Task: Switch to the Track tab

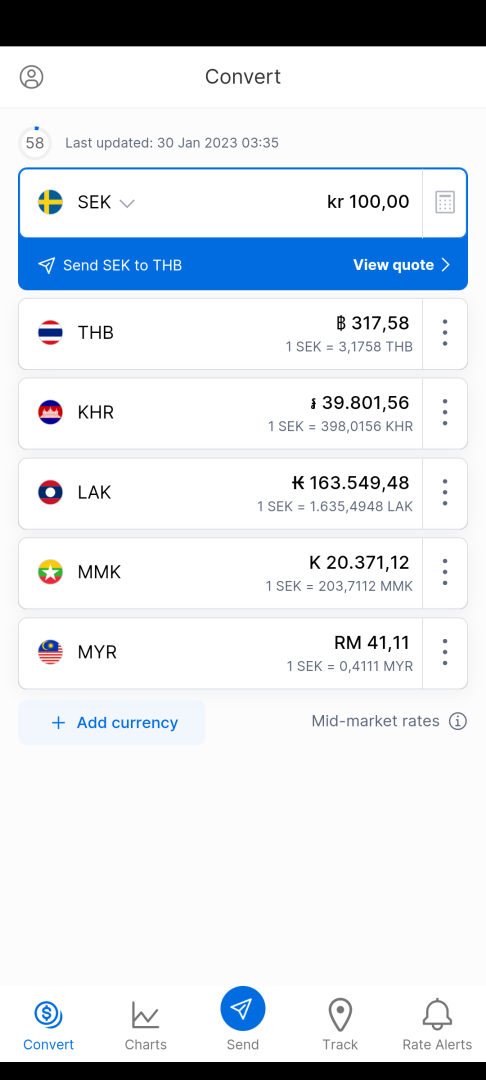Action: point(340,1026)
